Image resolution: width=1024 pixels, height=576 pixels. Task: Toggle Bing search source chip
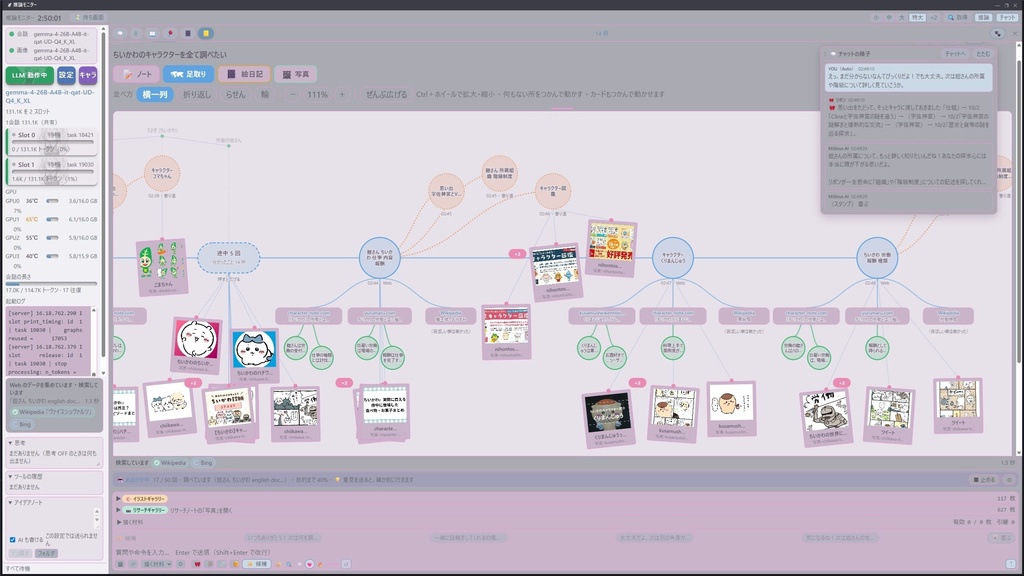tap(203, 463)
